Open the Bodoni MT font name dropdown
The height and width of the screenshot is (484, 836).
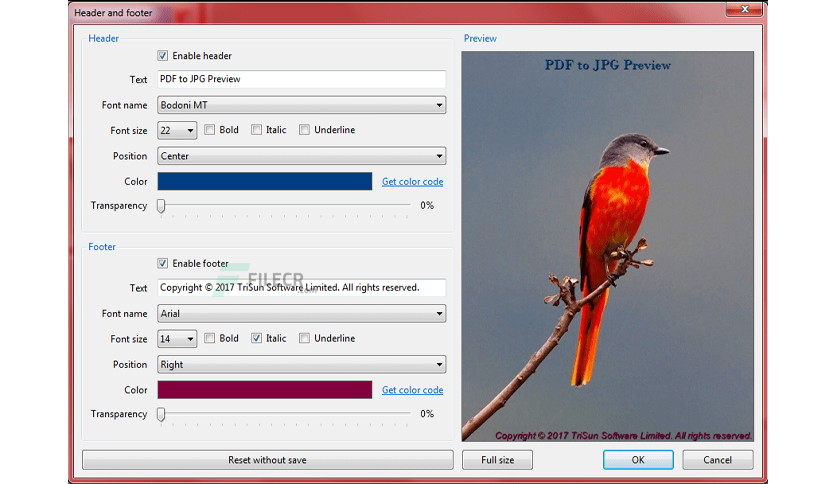point(301,105)
